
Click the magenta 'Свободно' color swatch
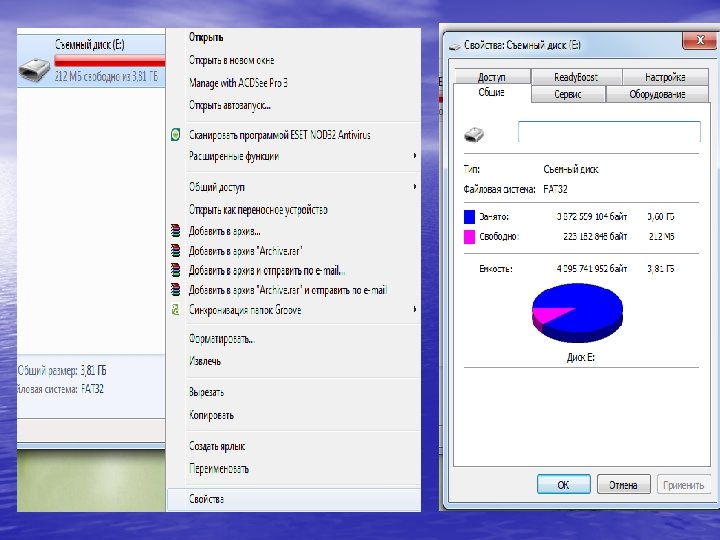pos(469,236)
